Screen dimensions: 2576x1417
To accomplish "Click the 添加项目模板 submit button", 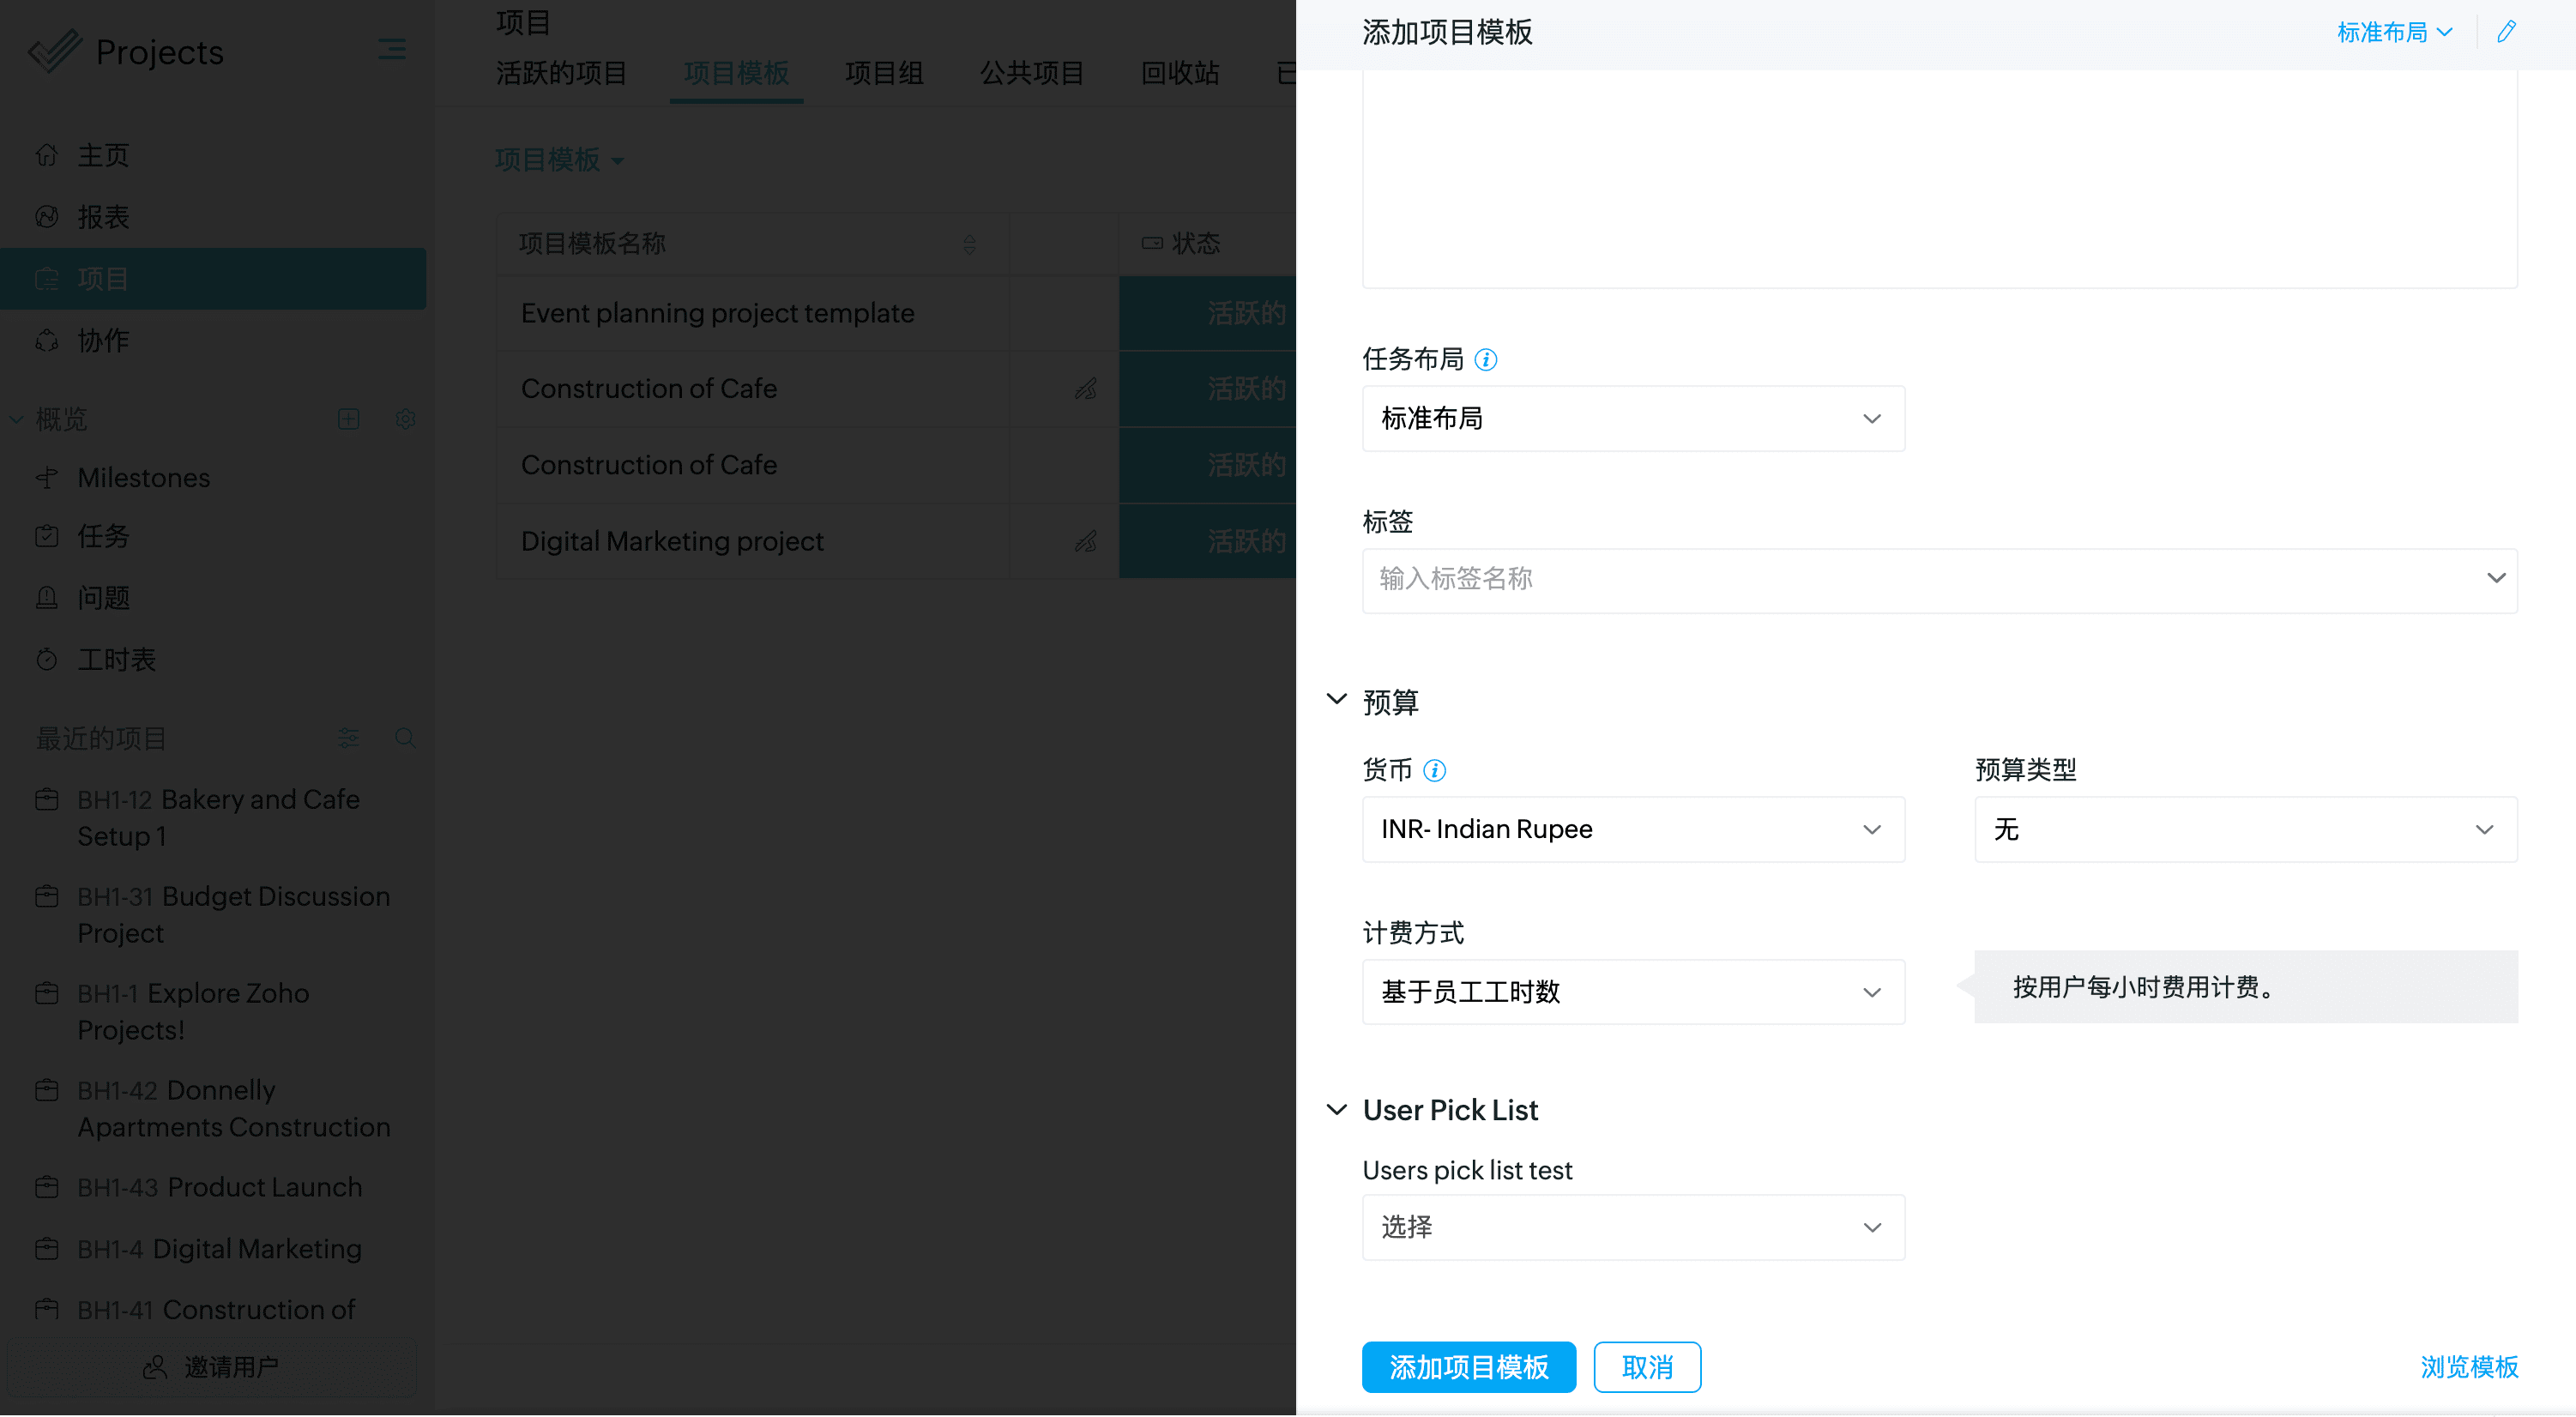I will pyautogui.click(x=1468, y=1368).
